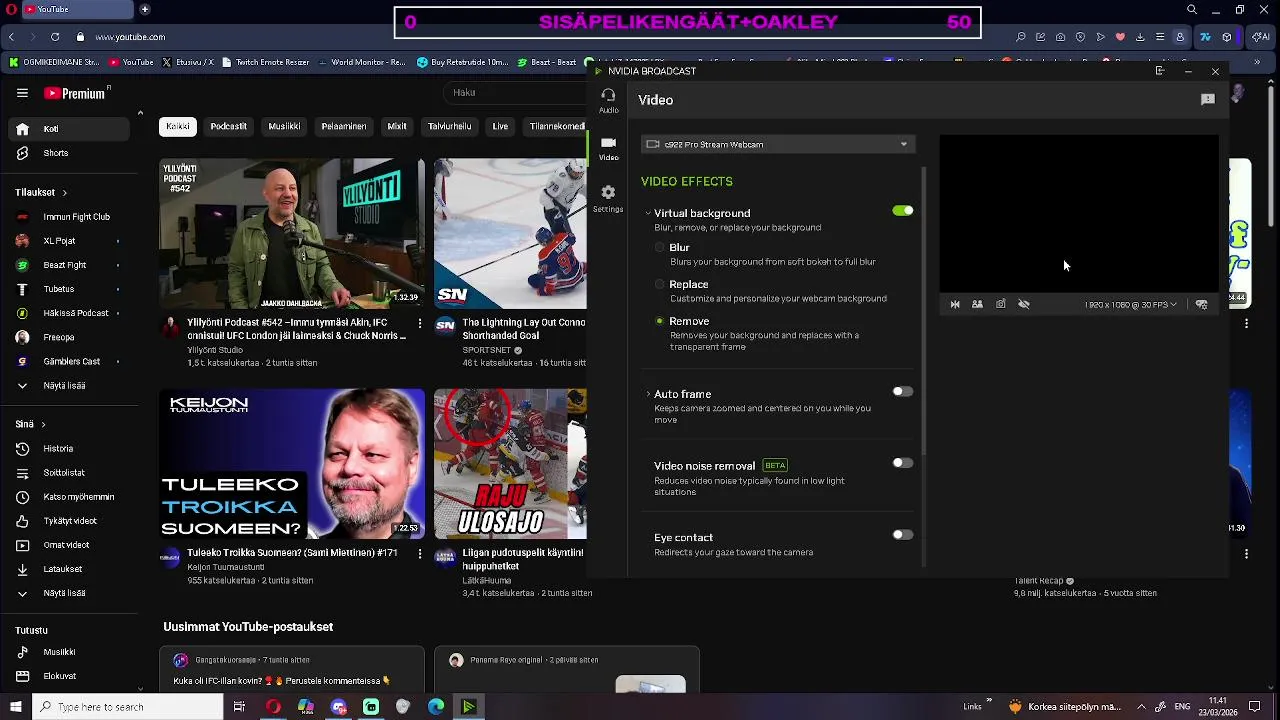Select the Remove radio option
1280x720 pixels.
tap(659, 321)
